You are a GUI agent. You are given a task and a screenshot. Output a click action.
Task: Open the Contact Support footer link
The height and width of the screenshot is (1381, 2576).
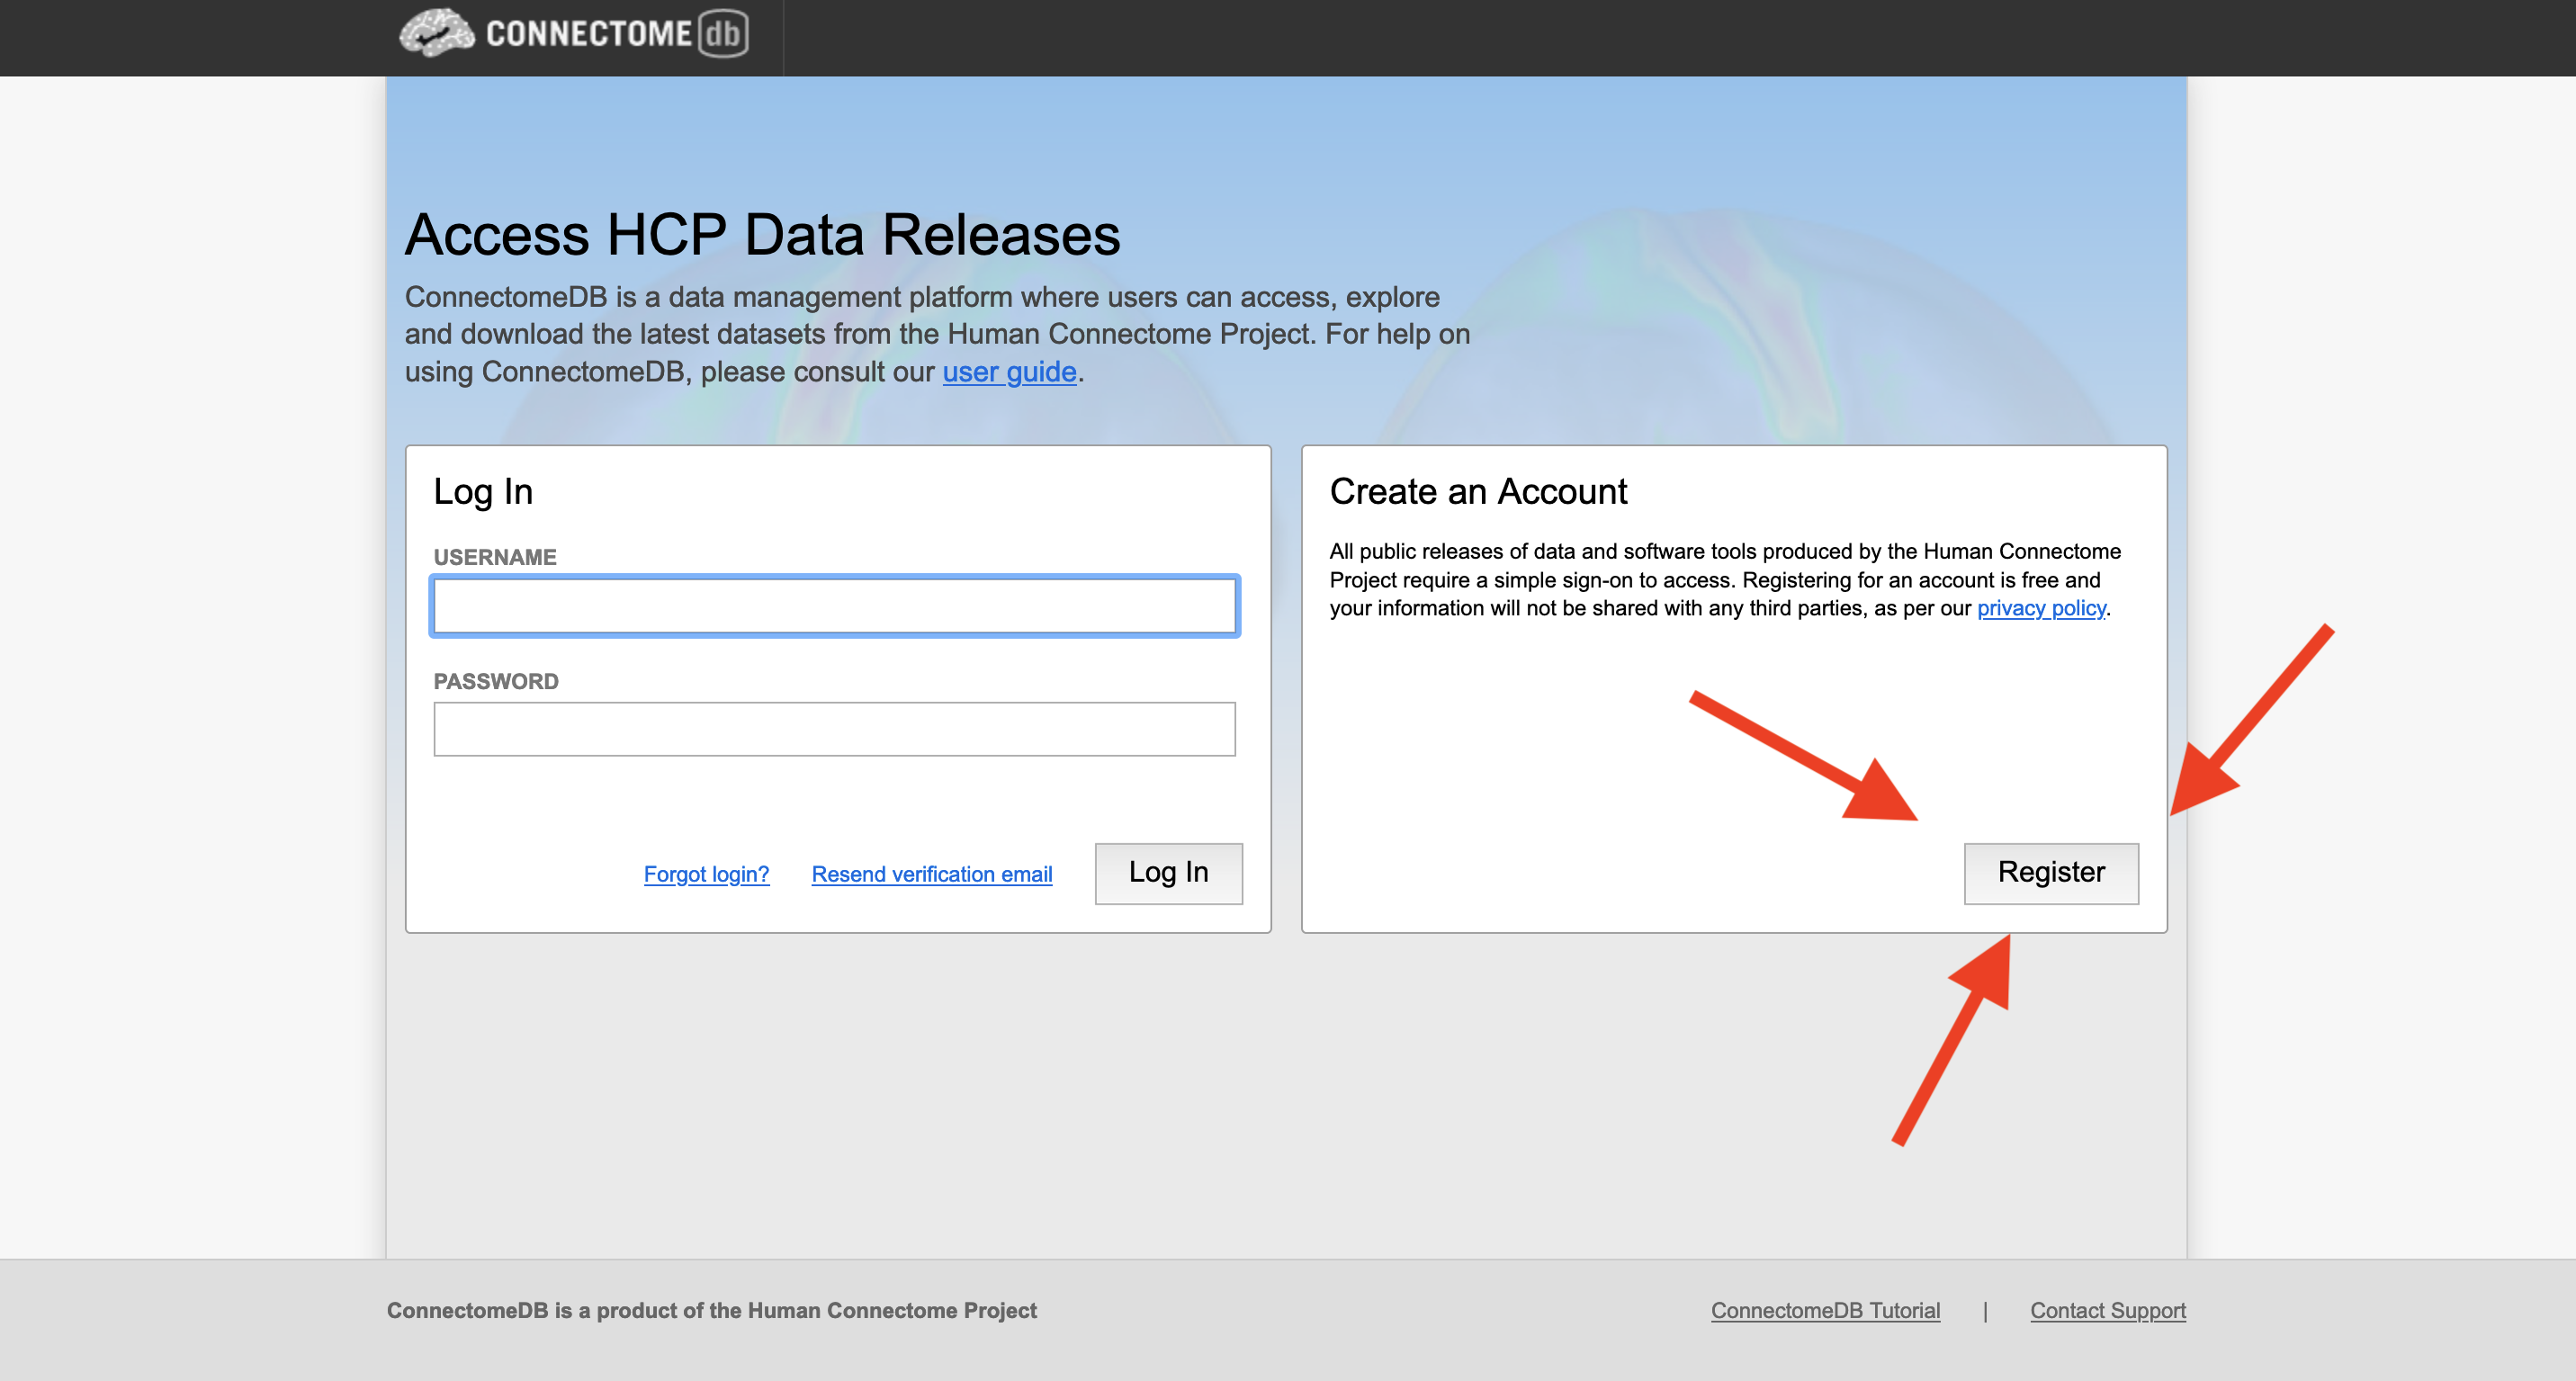tap(2108, 1310)
